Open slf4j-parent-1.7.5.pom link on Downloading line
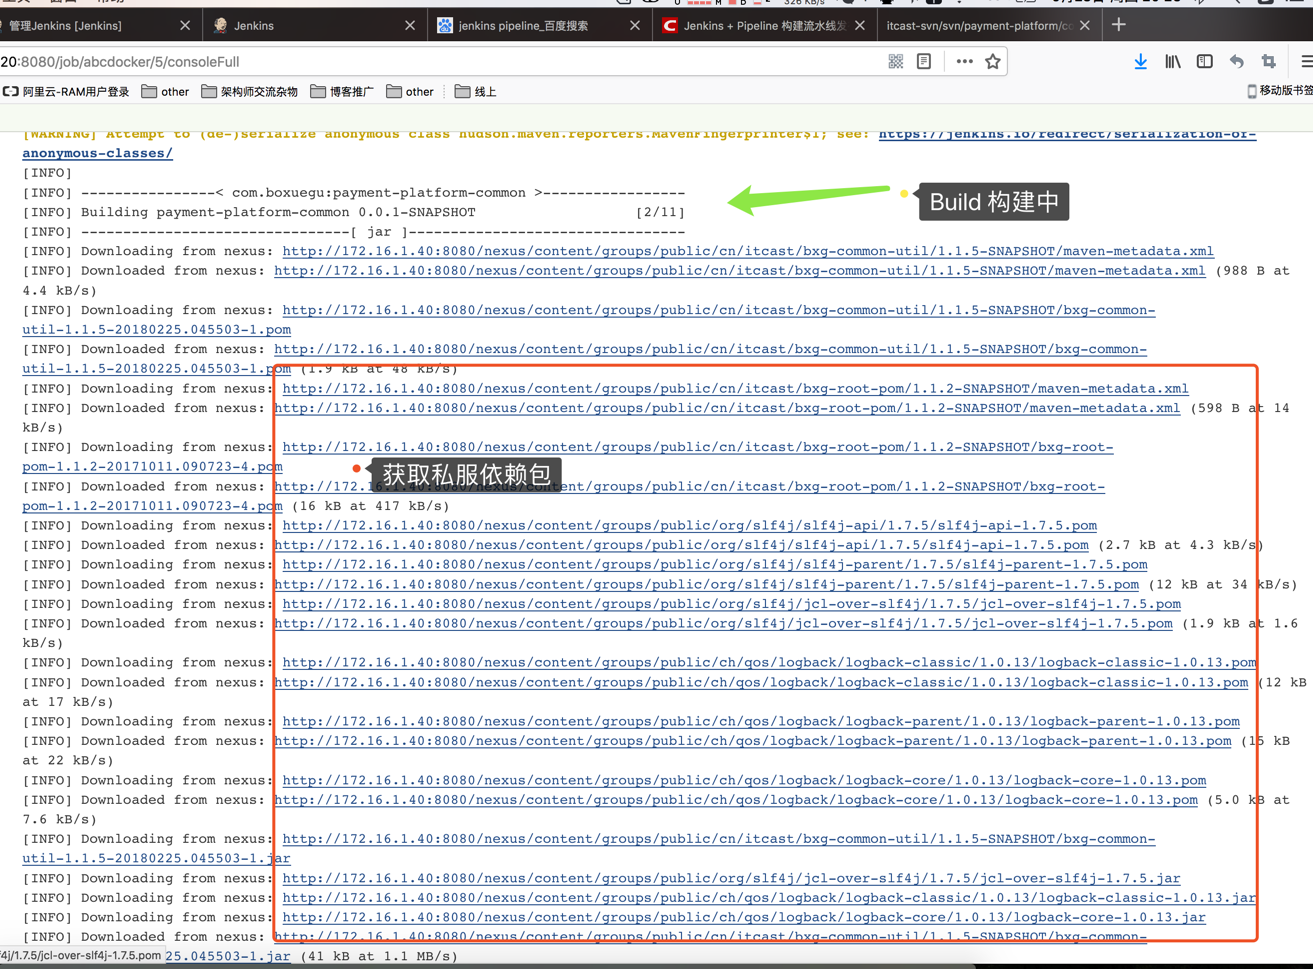 coord(715,565)
